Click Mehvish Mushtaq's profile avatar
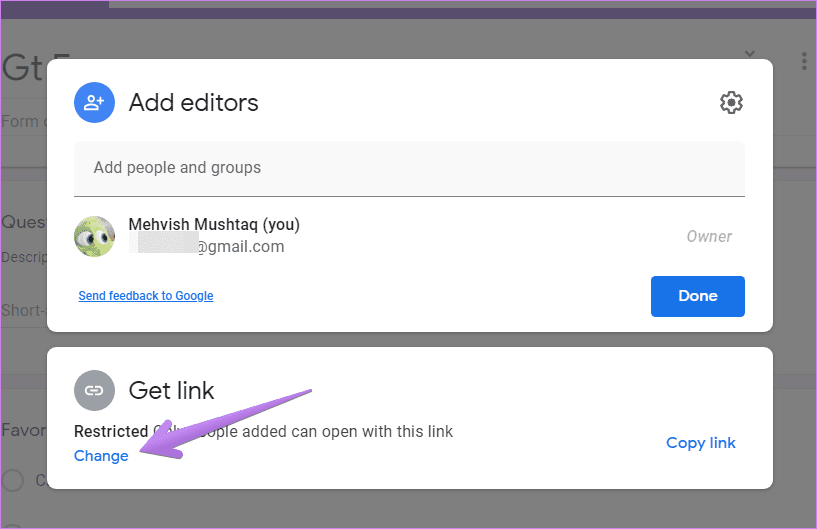This screenshot has height=529, width=817. [94, 237]
